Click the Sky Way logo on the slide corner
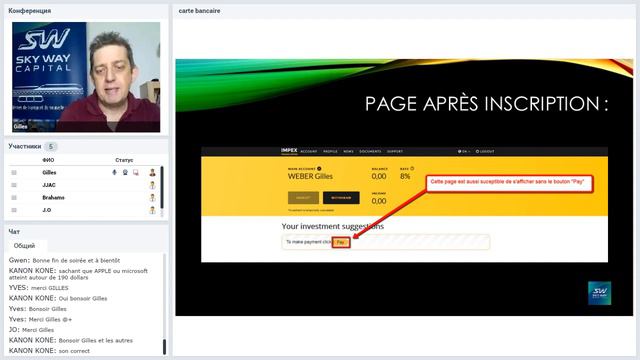Image resolution: width=640 pixels, height=360 pixels. 600,293
